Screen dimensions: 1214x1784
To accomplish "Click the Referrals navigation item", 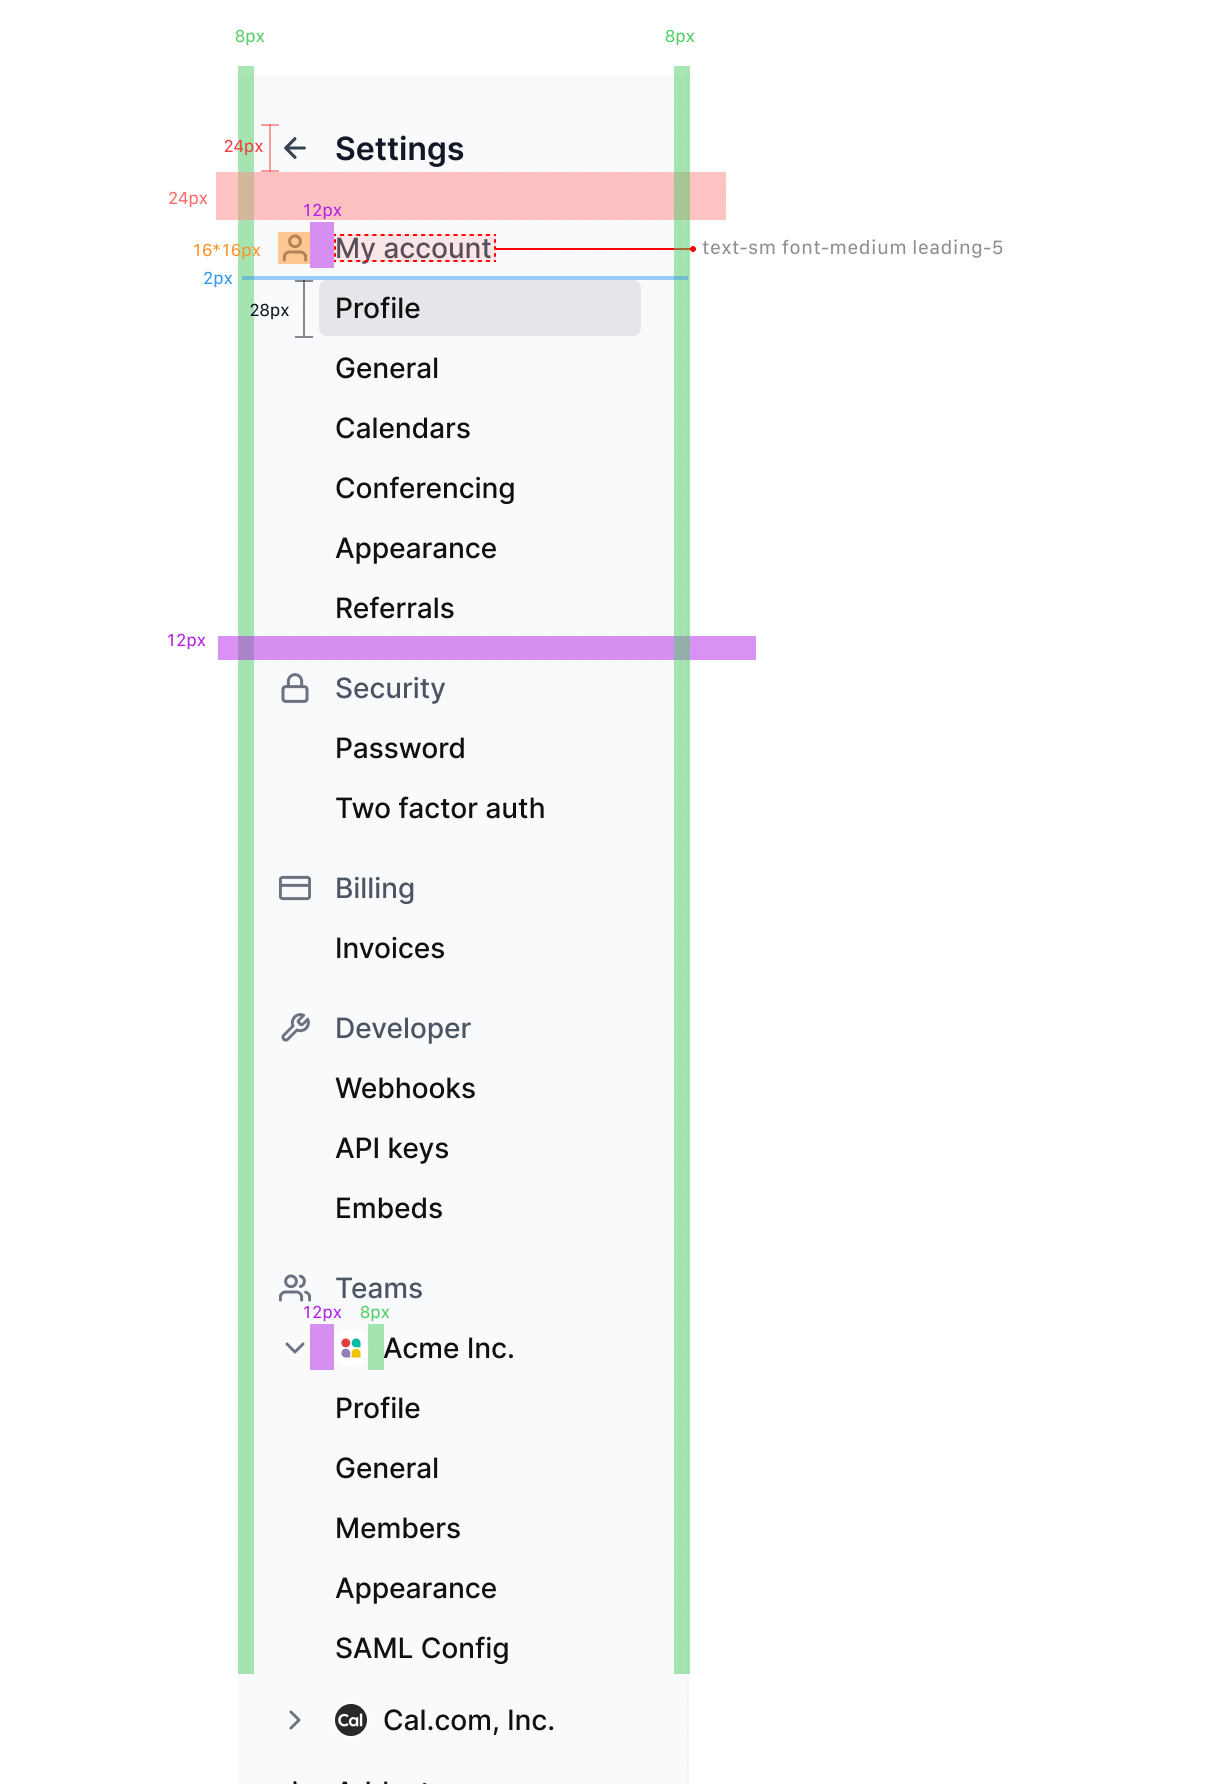I will (394, 608).
